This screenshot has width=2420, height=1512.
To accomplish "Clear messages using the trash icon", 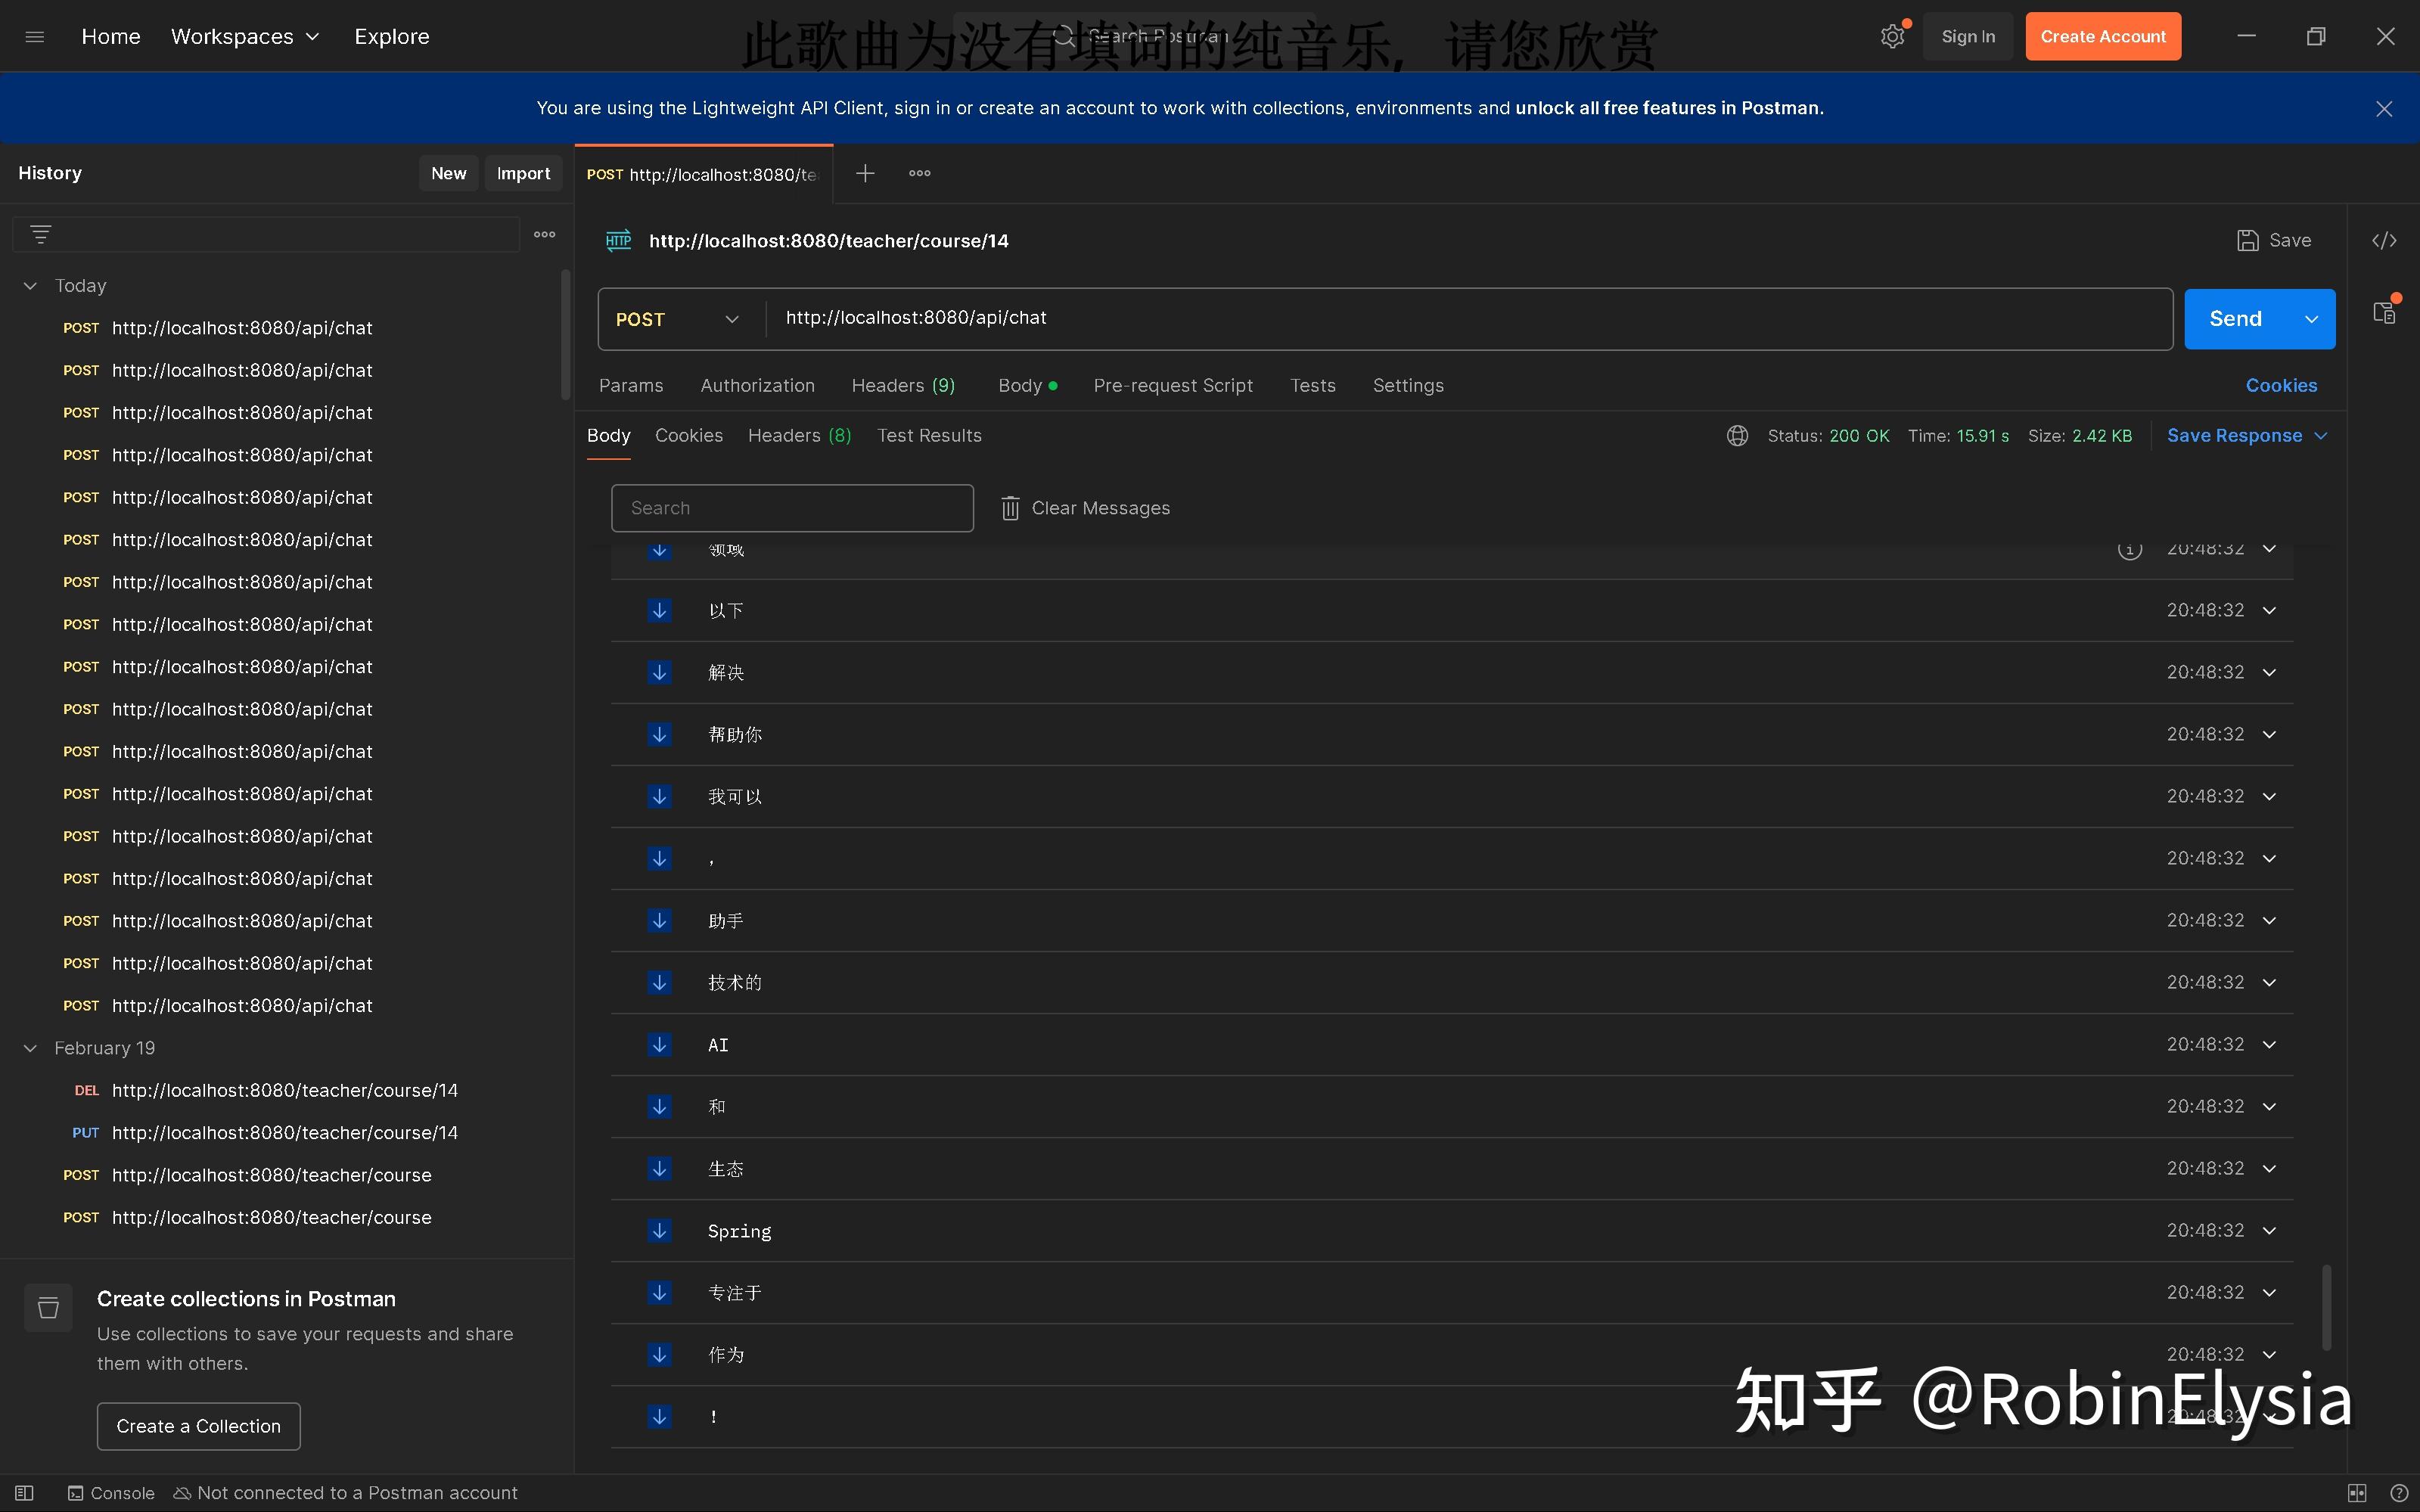I will tap(1010, 508).
